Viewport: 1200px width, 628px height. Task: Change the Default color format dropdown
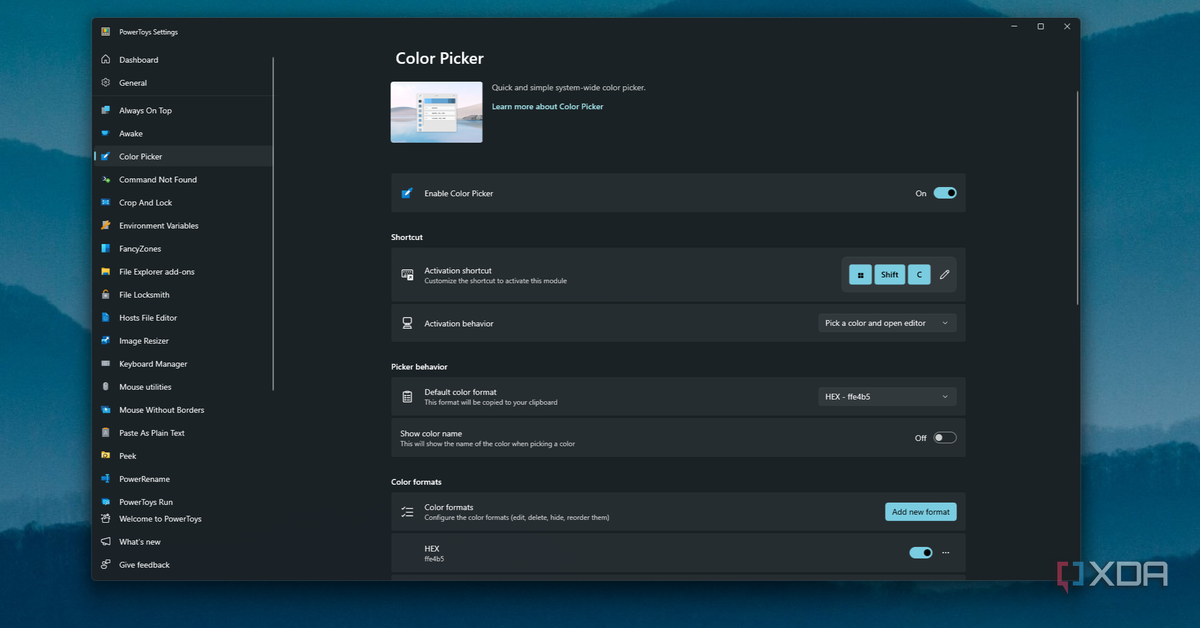(886, 396)
